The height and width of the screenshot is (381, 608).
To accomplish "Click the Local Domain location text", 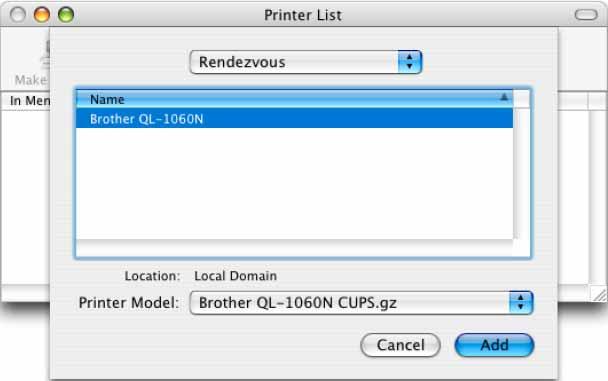I will click(x=235, y=276).
